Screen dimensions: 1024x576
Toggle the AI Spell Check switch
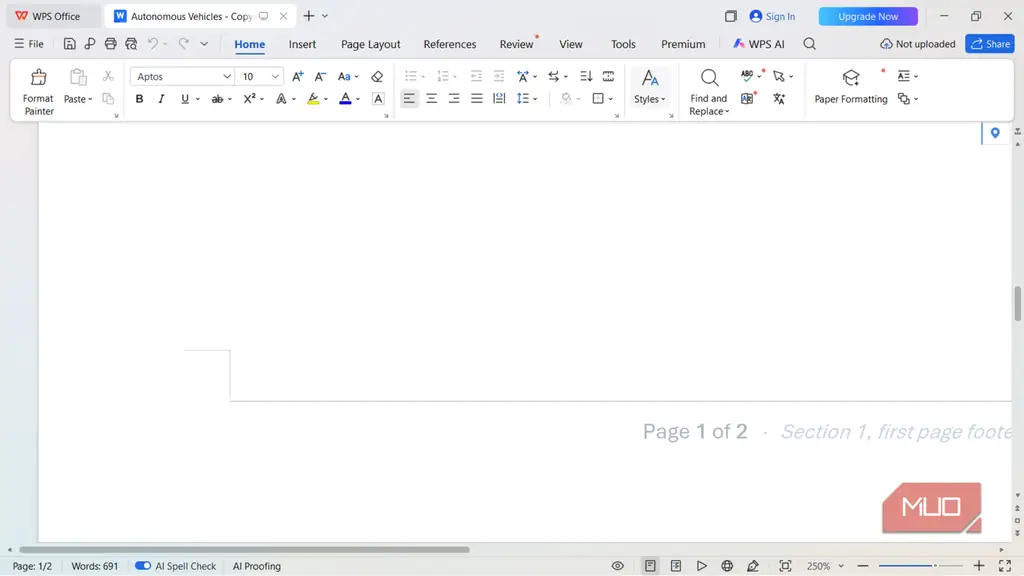[x=142, y=566]
